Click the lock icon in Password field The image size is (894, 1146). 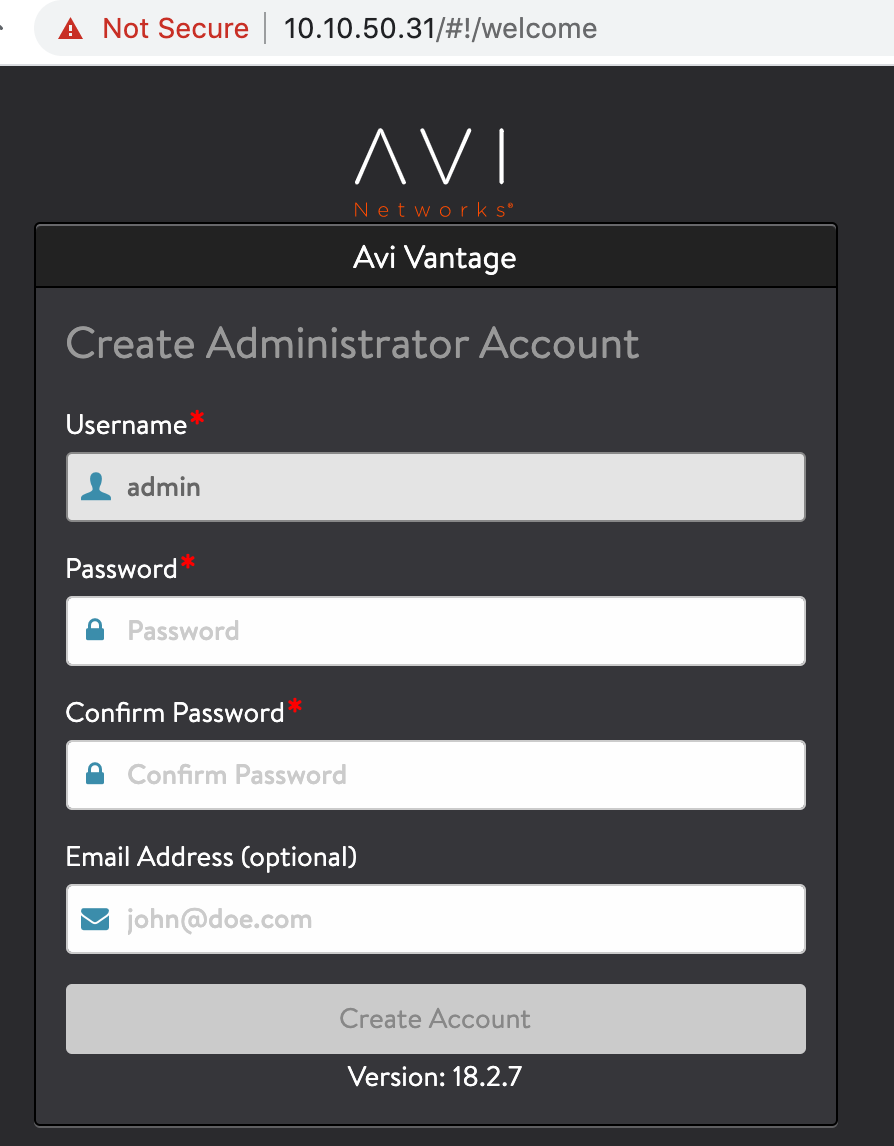tap(95, 630)
